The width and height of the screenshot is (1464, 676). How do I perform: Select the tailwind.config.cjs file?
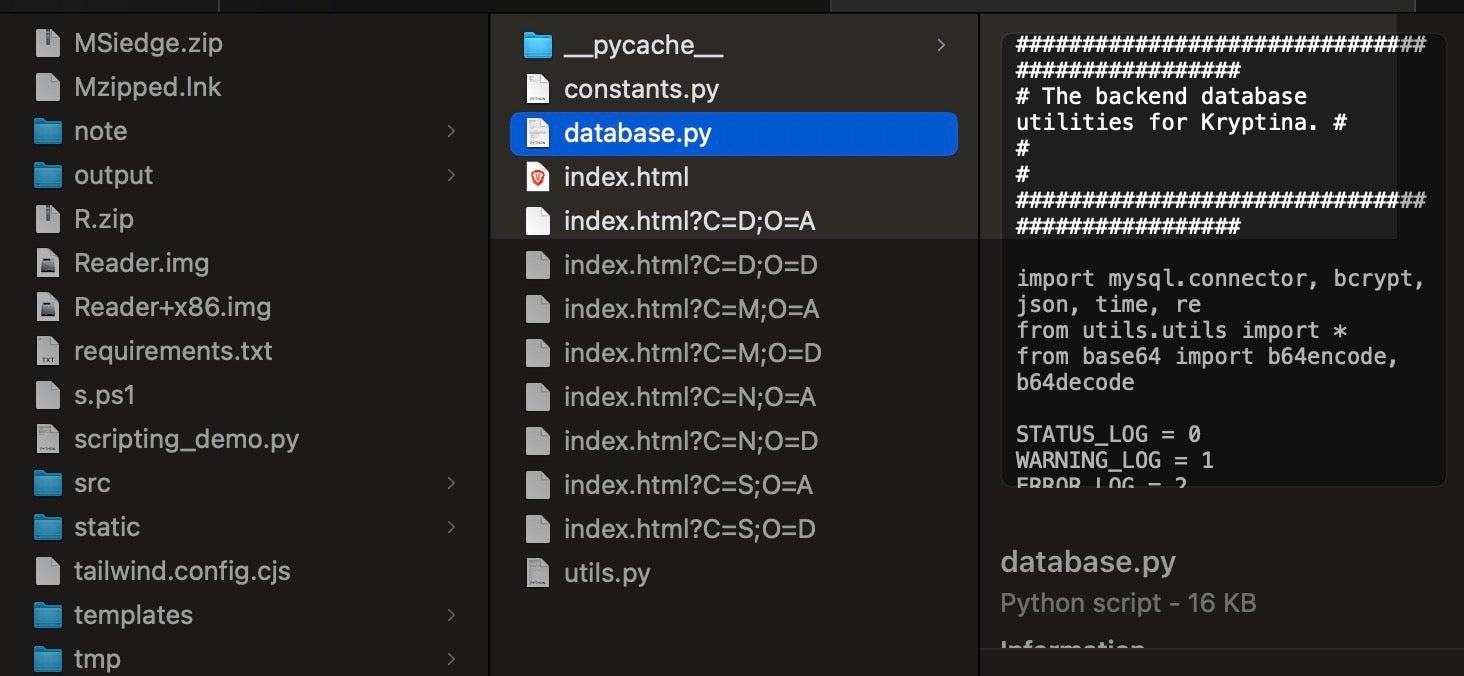[182, 571]
